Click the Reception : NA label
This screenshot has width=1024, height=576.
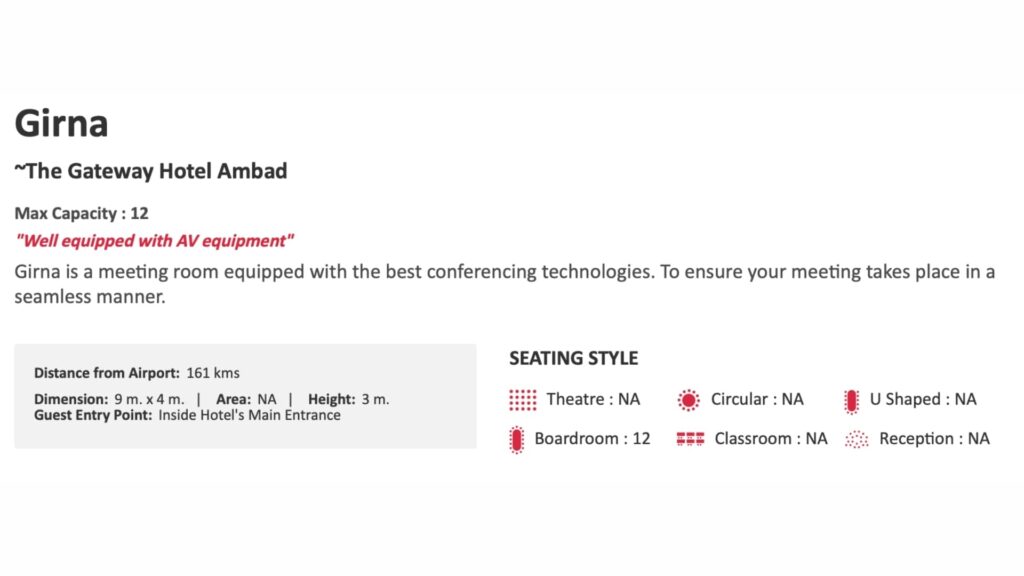[x=934, y=439]
